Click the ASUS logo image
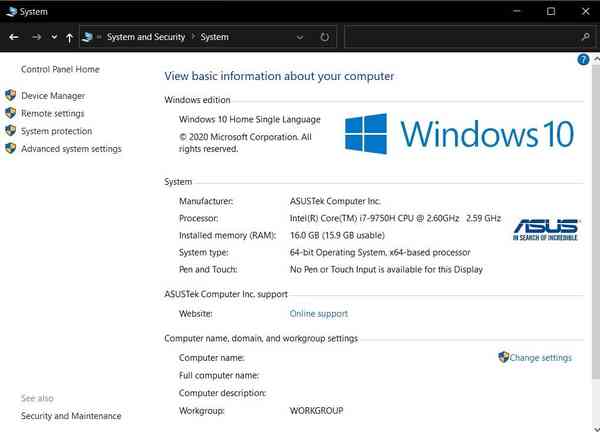Screen dimensions: 600x432 pos(546,230)
